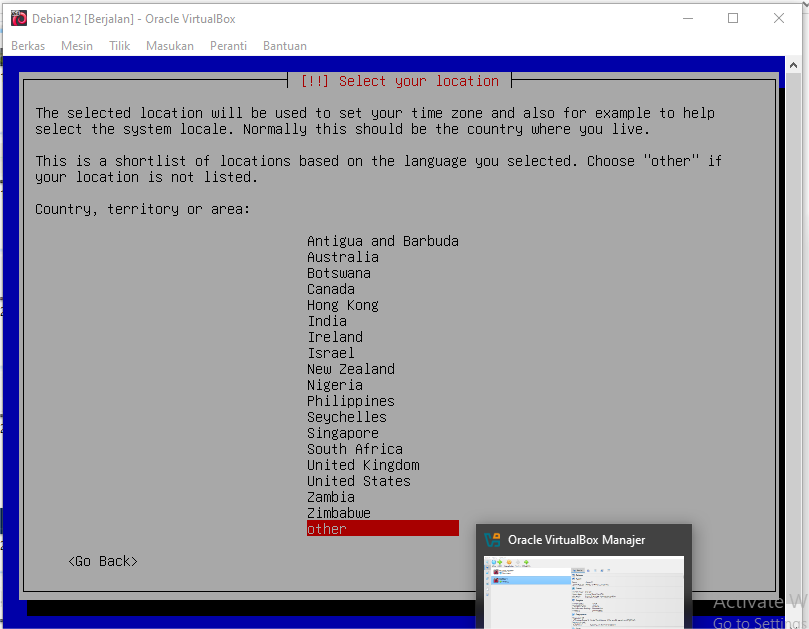Image resolution: width=809 pixels, height=629 pixels.
Task: Open the Berkas menu
Action: coord(28,46)
